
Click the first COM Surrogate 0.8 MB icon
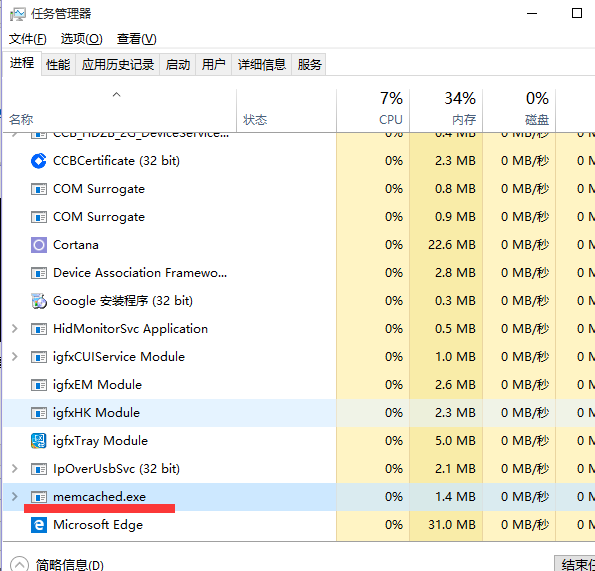coord(39,189)
